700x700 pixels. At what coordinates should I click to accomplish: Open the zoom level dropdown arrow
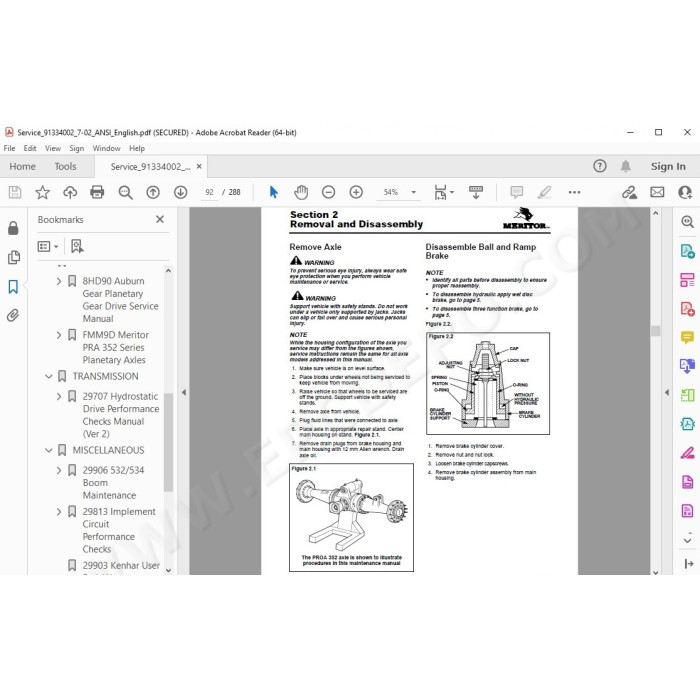(413, 192)
